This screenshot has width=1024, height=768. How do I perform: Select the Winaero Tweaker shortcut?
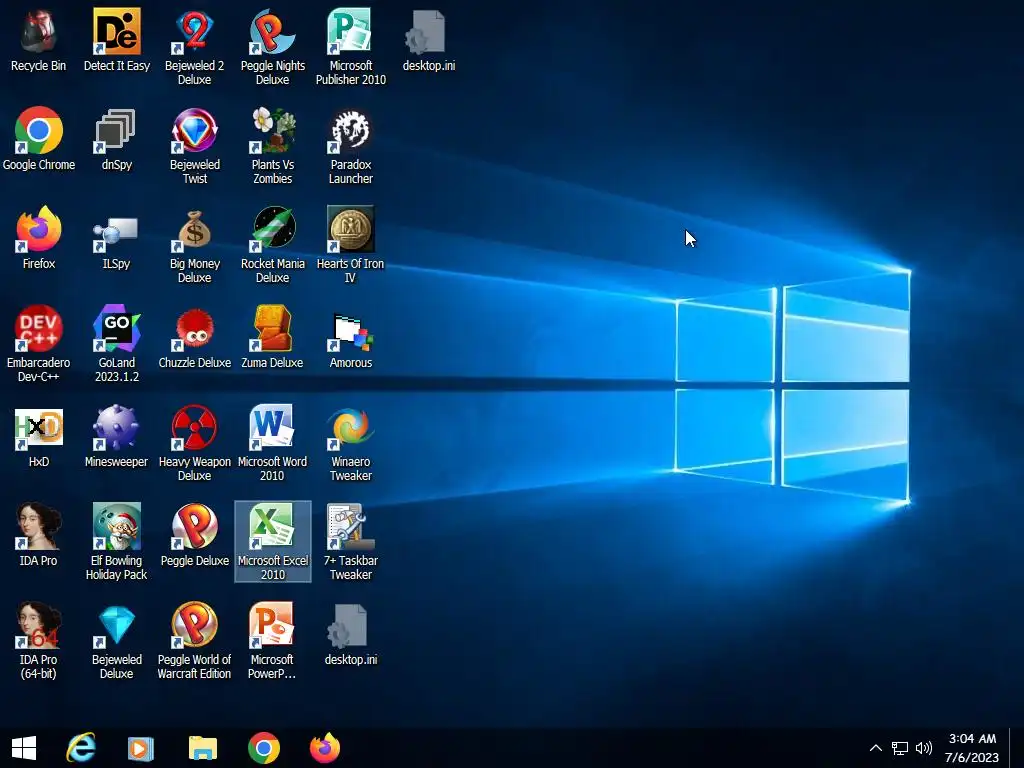click(x=351, y=443)
